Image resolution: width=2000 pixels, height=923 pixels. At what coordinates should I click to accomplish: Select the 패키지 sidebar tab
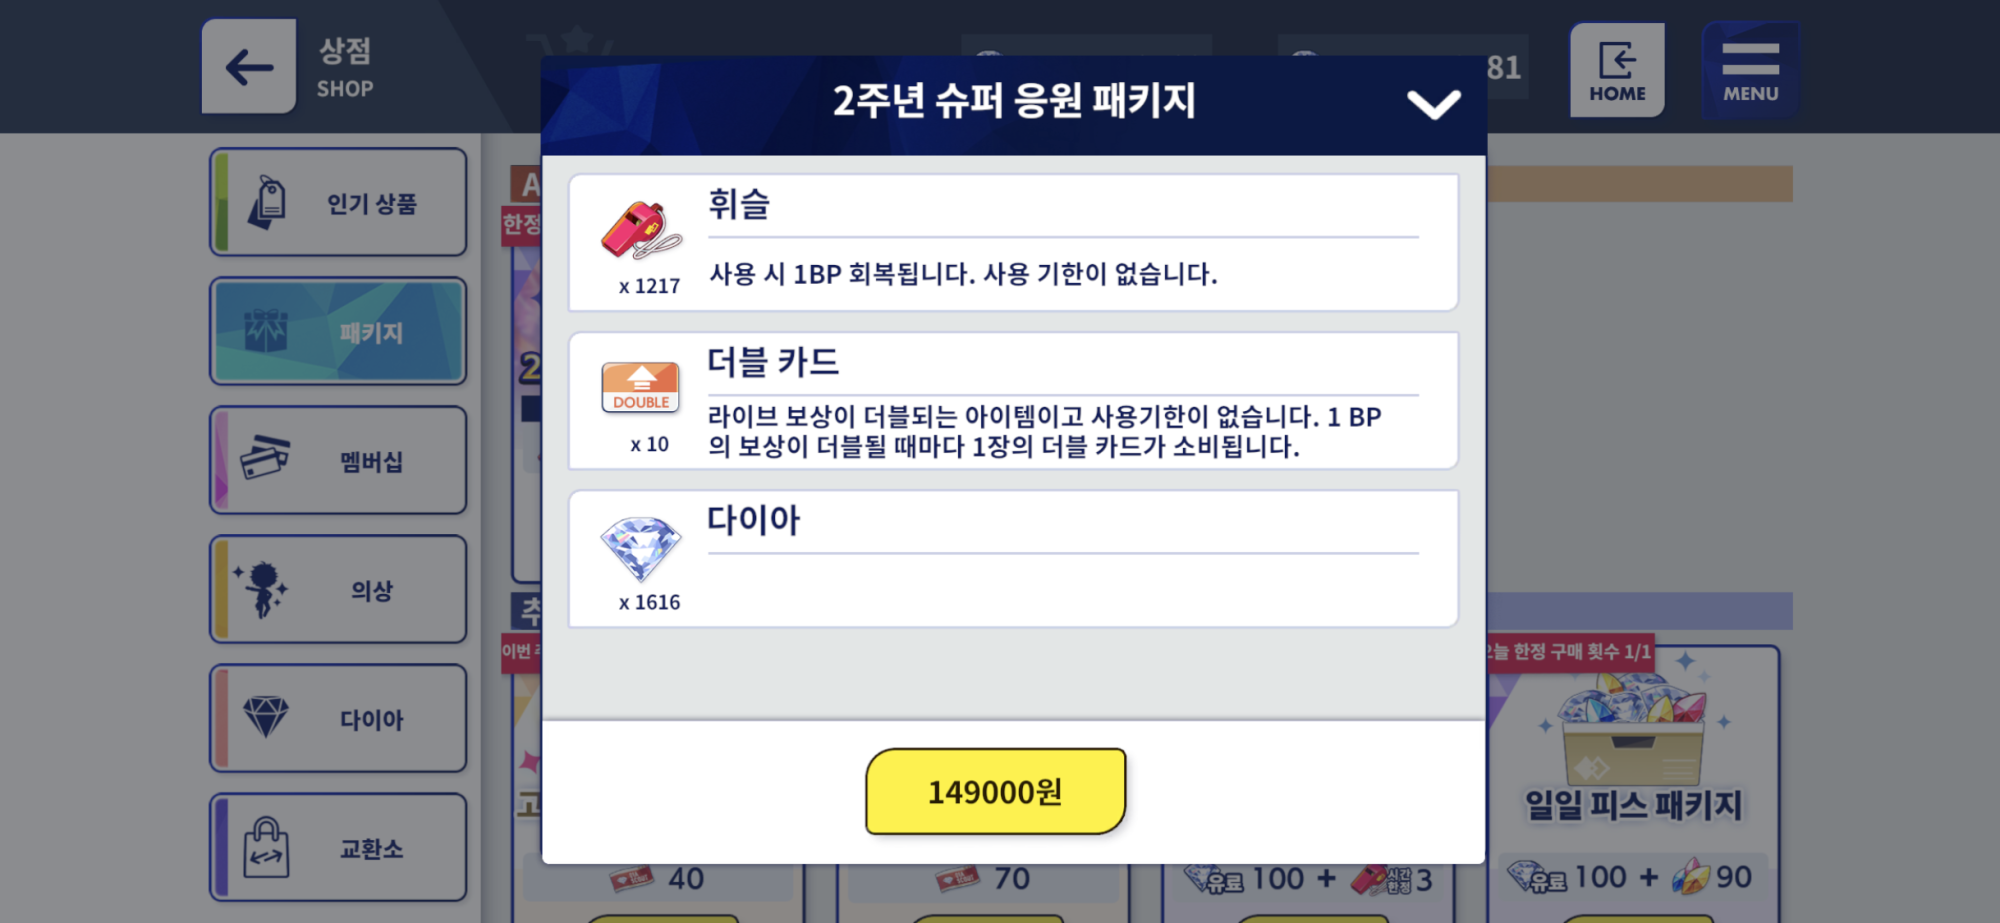point(338,331)
